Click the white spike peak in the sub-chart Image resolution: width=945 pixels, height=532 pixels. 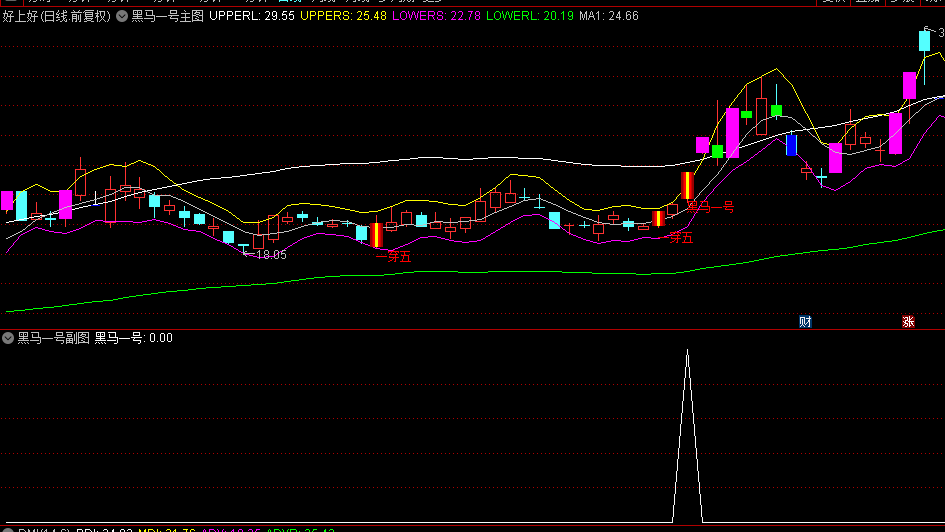coord(688,352)
